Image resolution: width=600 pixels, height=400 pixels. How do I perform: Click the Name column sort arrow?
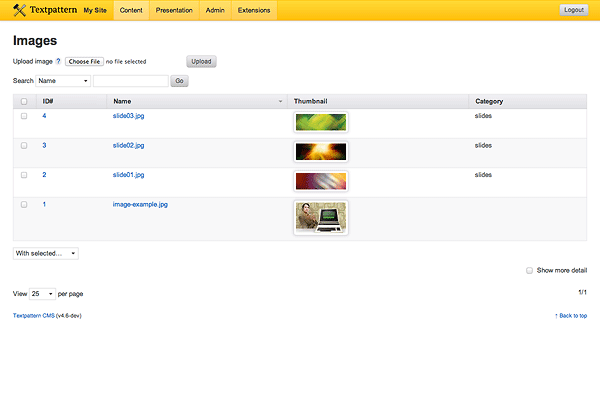[280, 101]
